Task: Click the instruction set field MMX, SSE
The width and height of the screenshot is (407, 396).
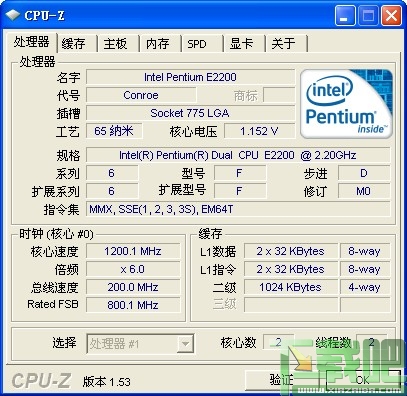Action: 238,209
